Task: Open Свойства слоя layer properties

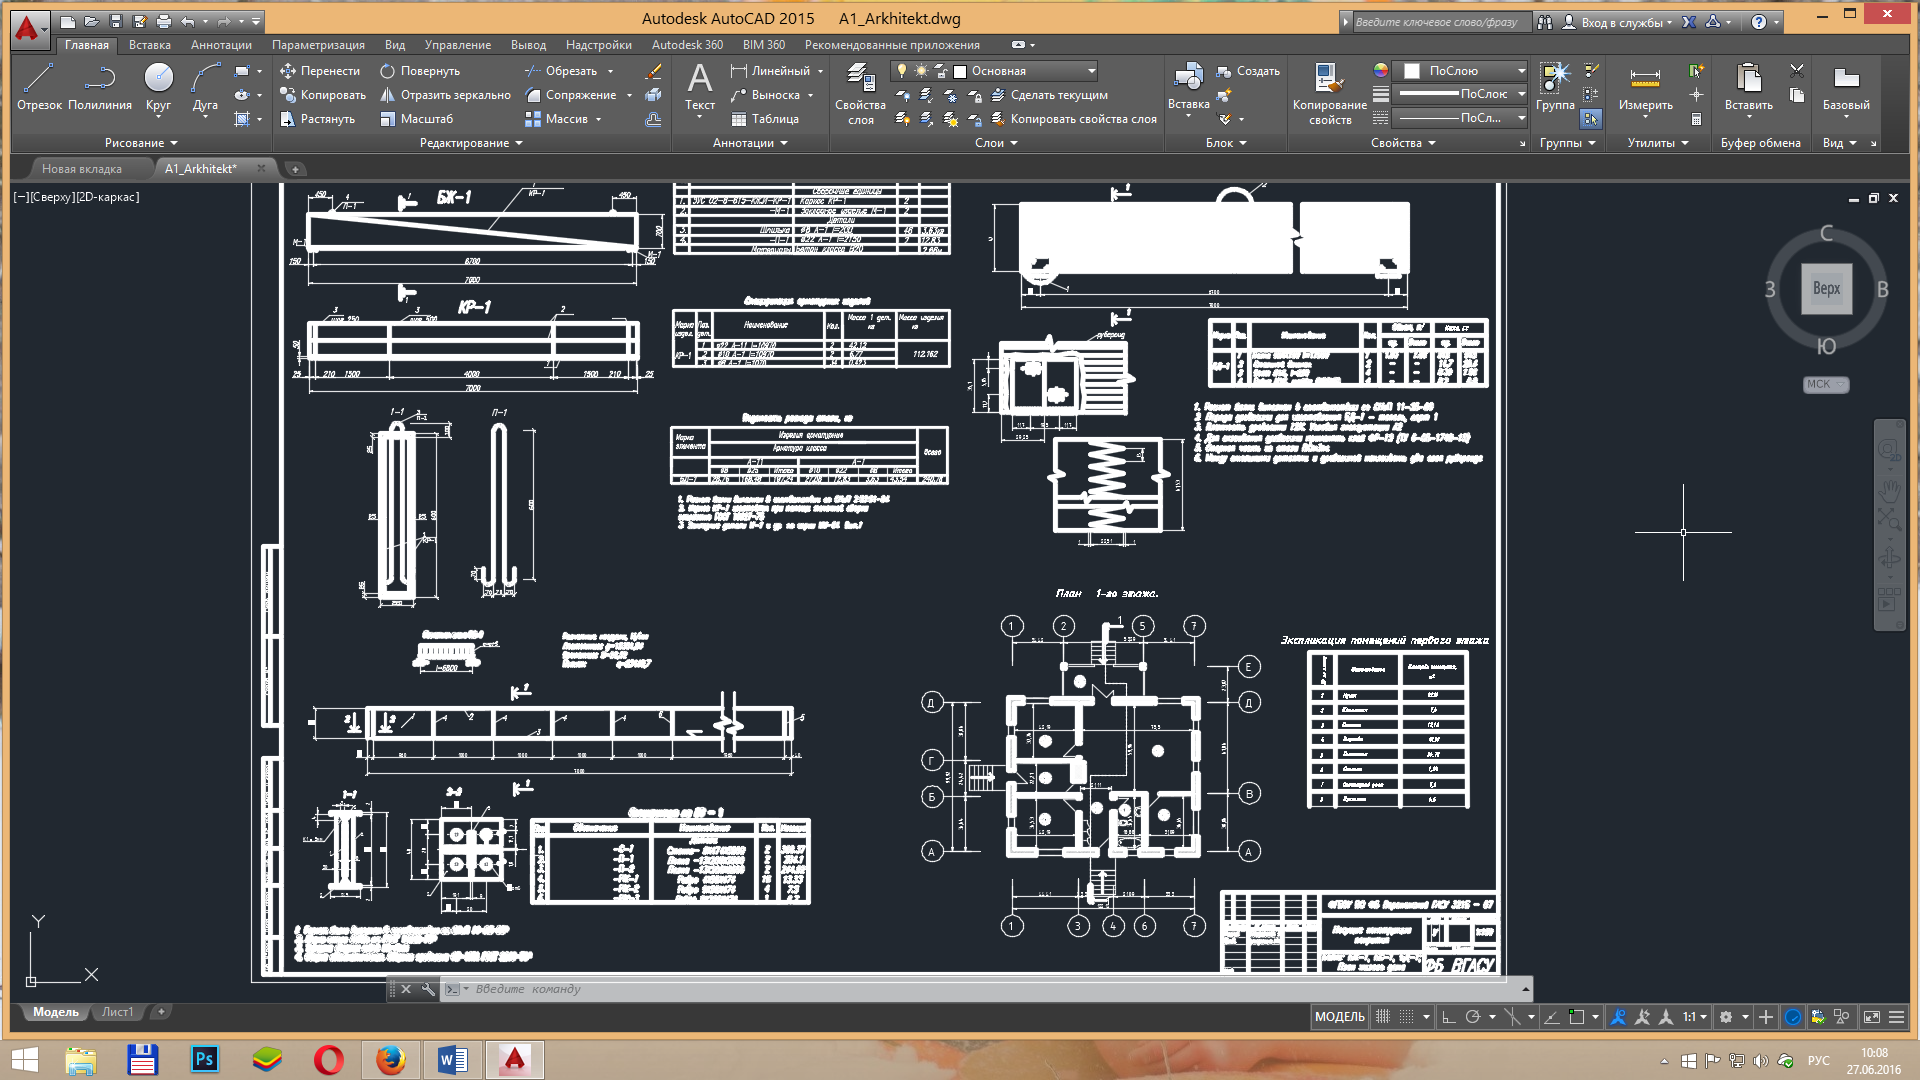Action: pyautogui.click(x=860, y=93)
